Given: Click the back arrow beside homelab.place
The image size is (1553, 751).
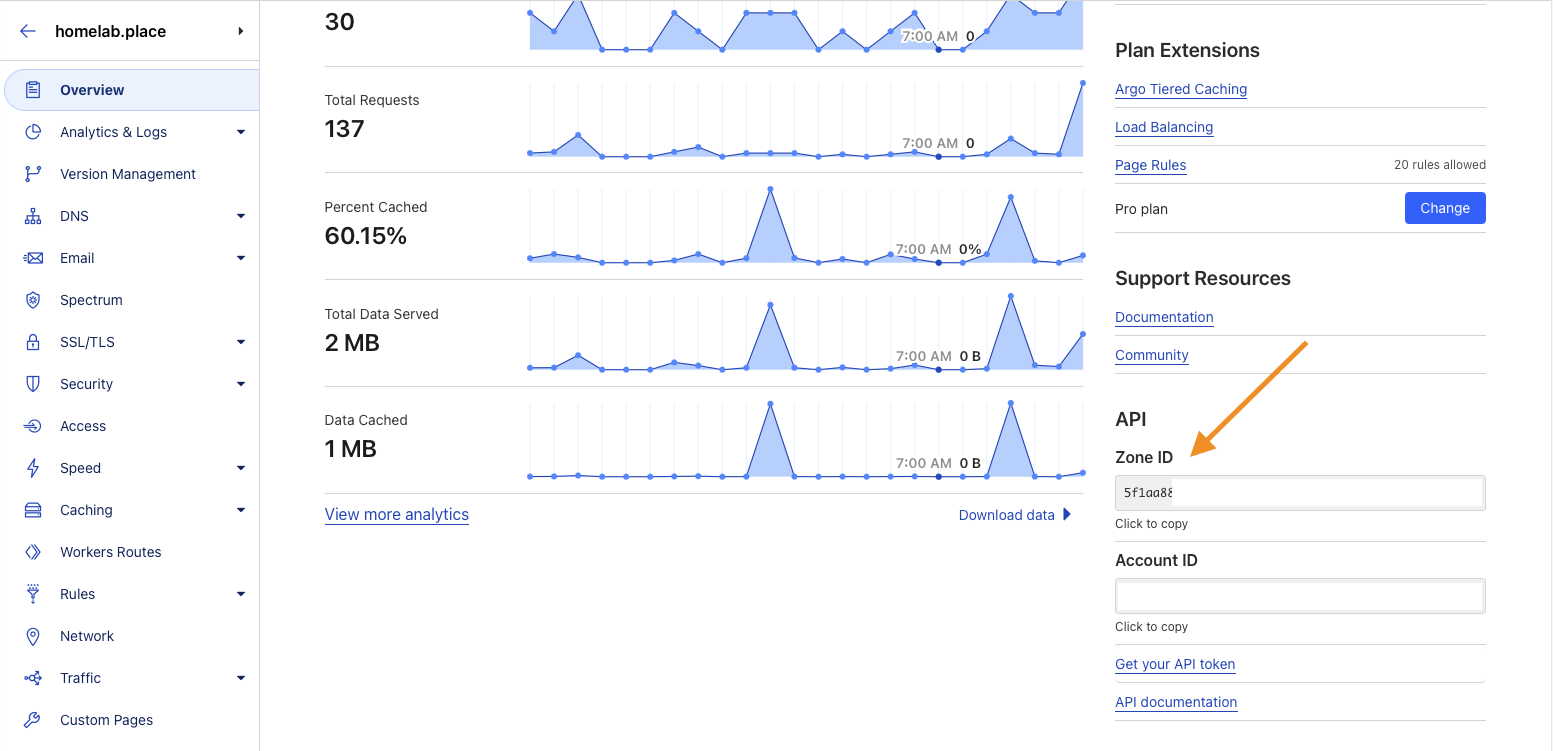Looking at the screenshot, I should [x=28, y=31].
